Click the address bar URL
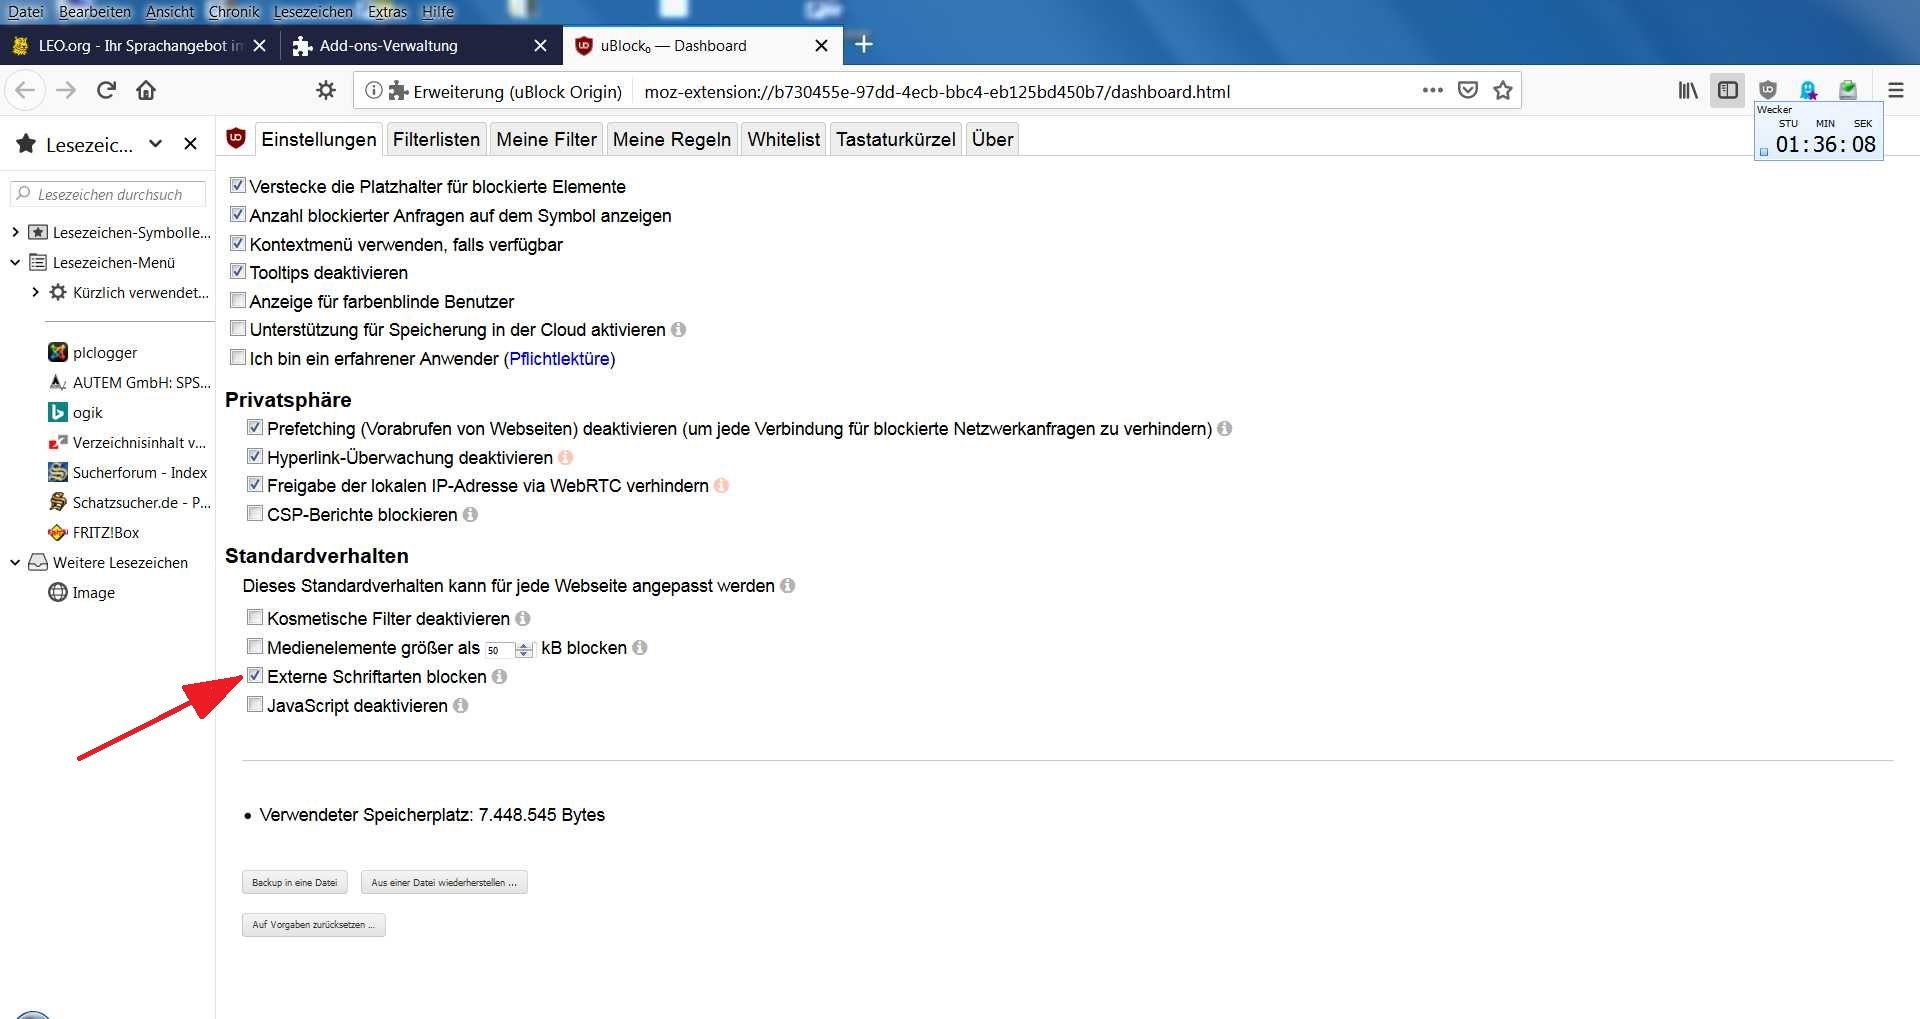Image resolution: width=1920 pixels, height=1019 pixels. coord(937,91)
